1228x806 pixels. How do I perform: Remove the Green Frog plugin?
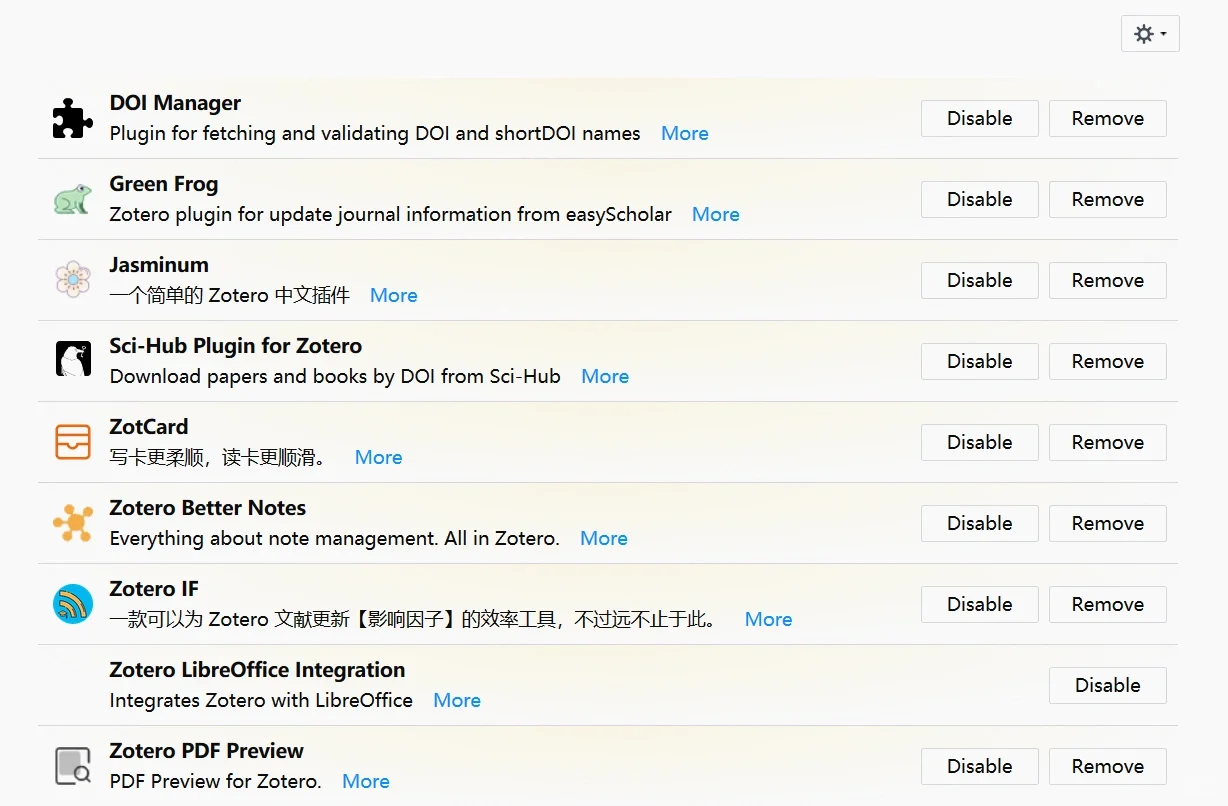point(1107,199)
